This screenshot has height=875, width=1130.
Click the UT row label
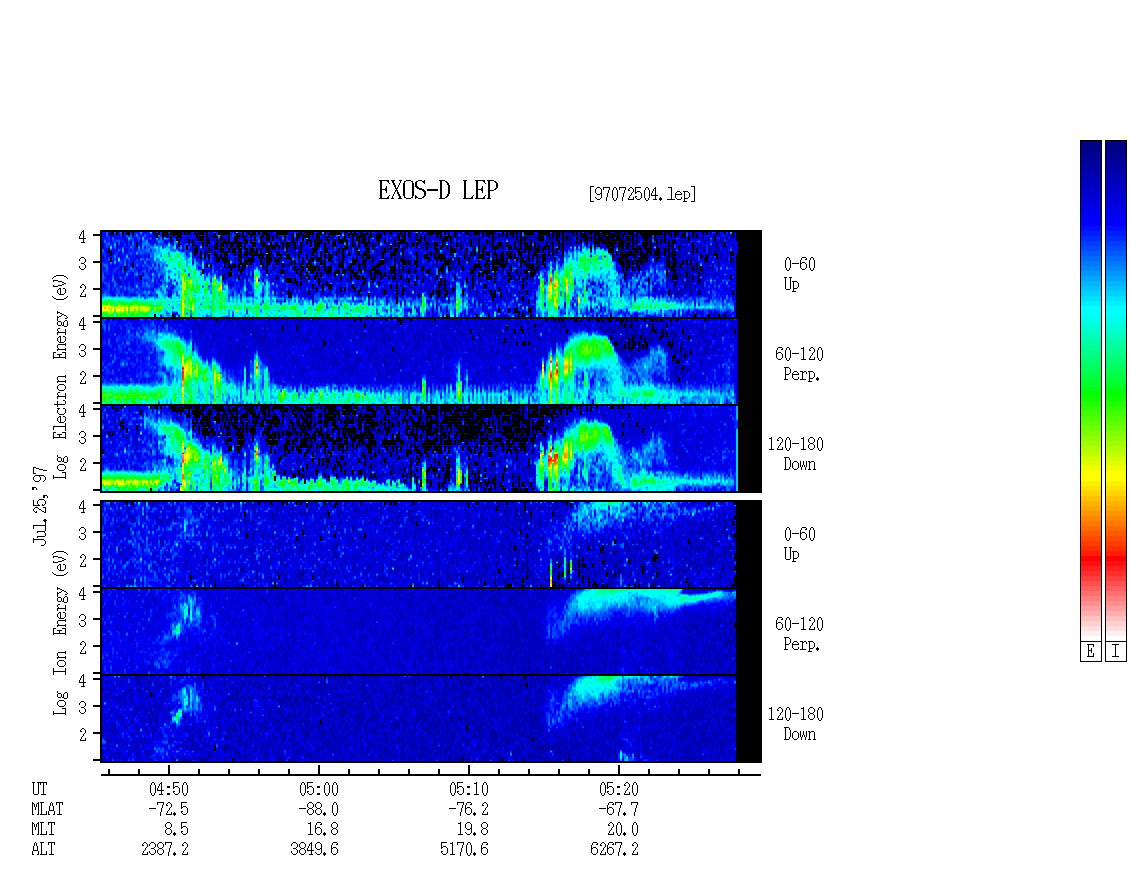click(x=40, y=789)
